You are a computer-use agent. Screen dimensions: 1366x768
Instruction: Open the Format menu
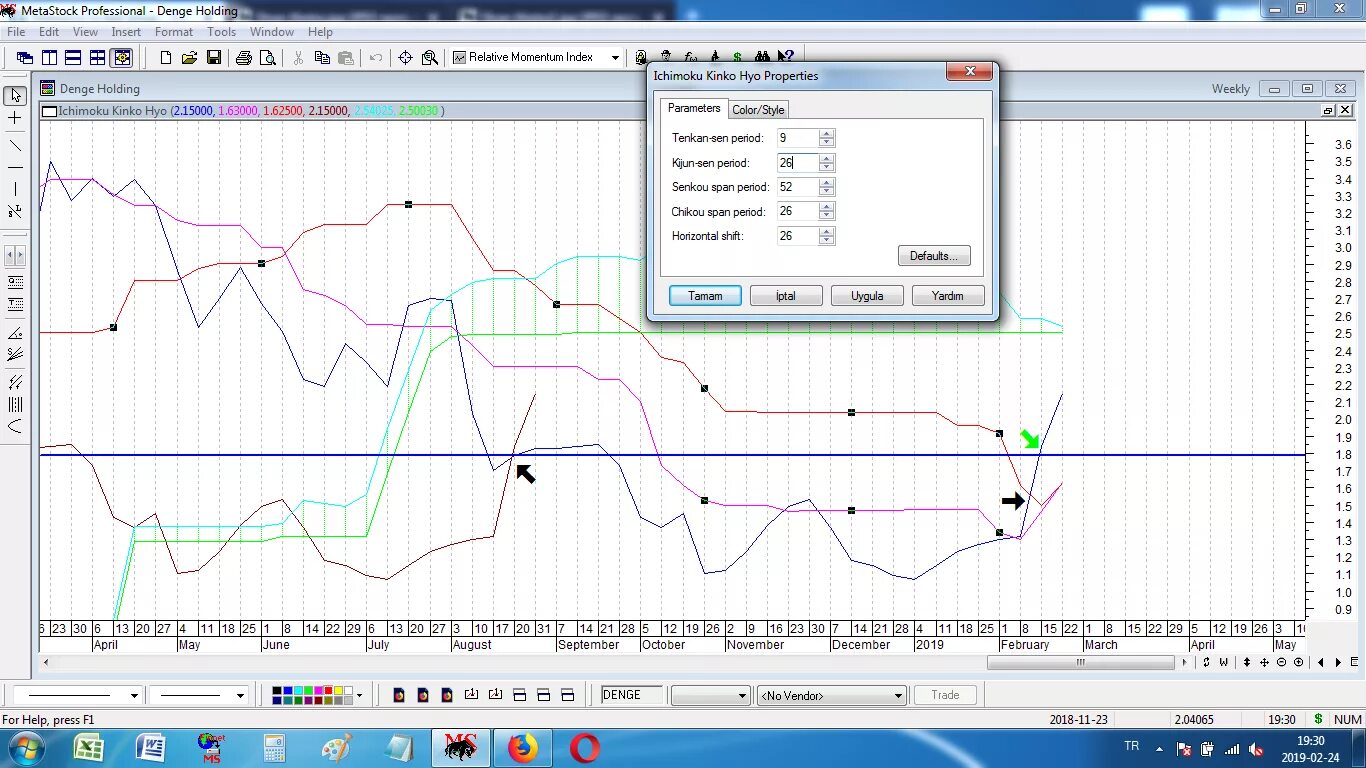pos(174,32)
